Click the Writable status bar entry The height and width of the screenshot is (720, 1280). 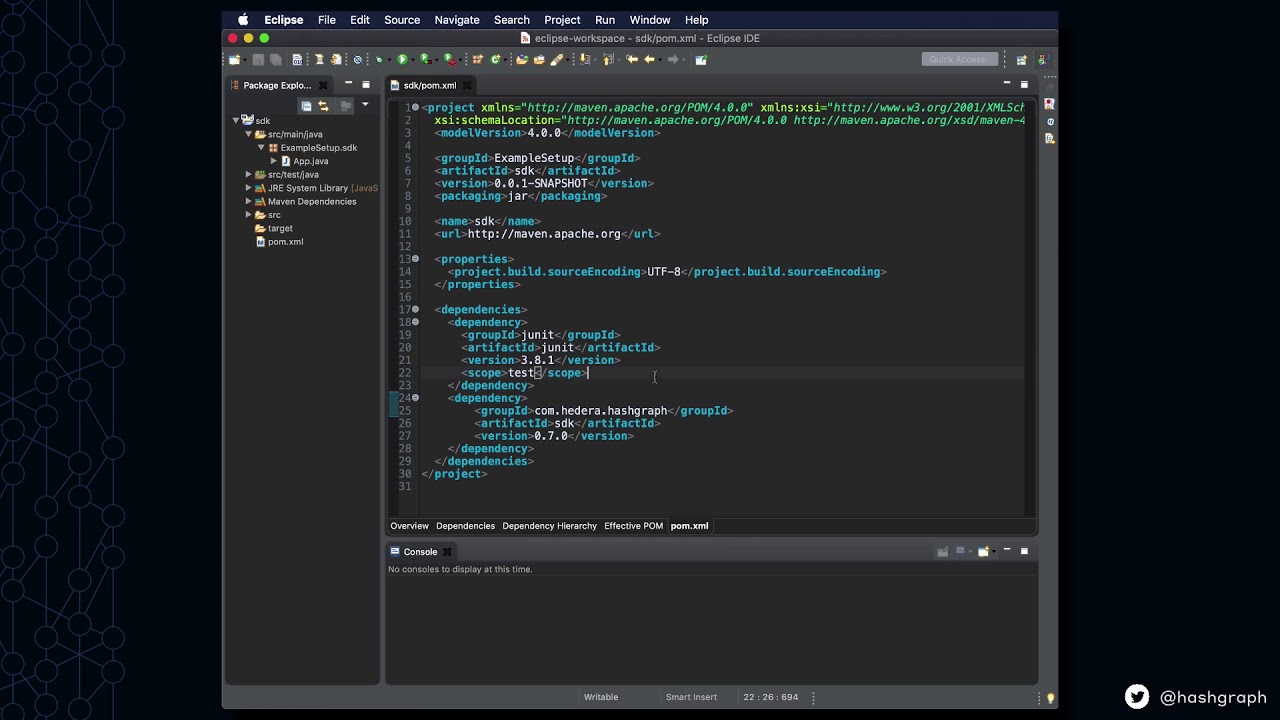[x=601, y=697]
